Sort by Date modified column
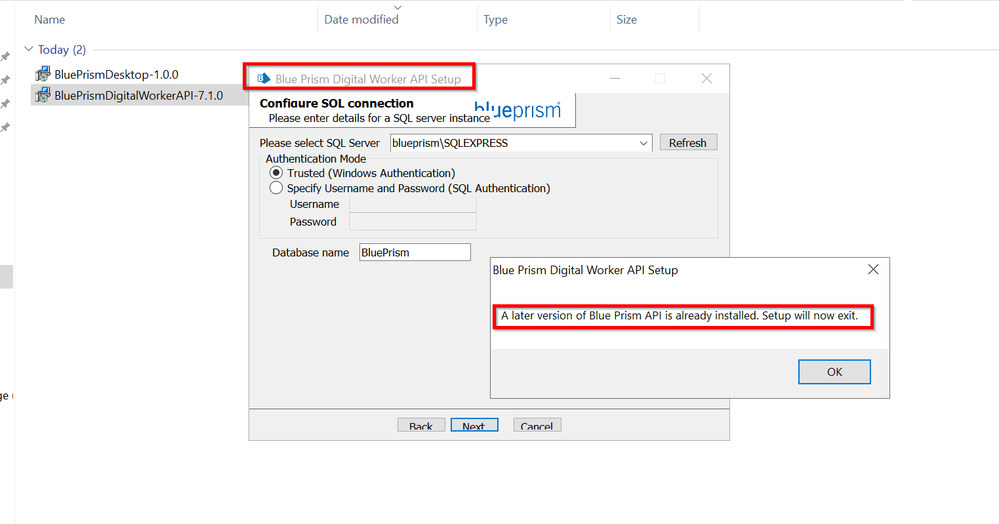This screenshot has width=999, height=524. (x=361, y=20)
